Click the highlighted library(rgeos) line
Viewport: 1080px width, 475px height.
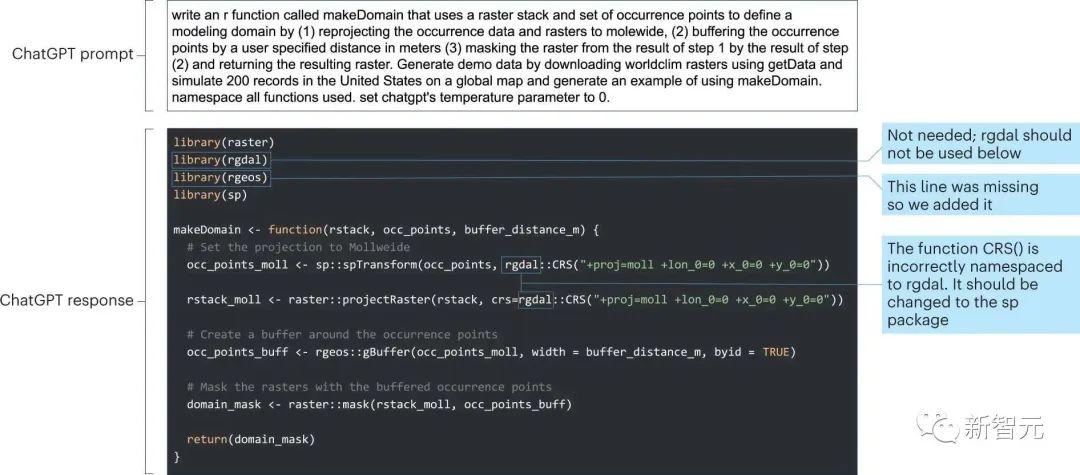click(221, 178)
